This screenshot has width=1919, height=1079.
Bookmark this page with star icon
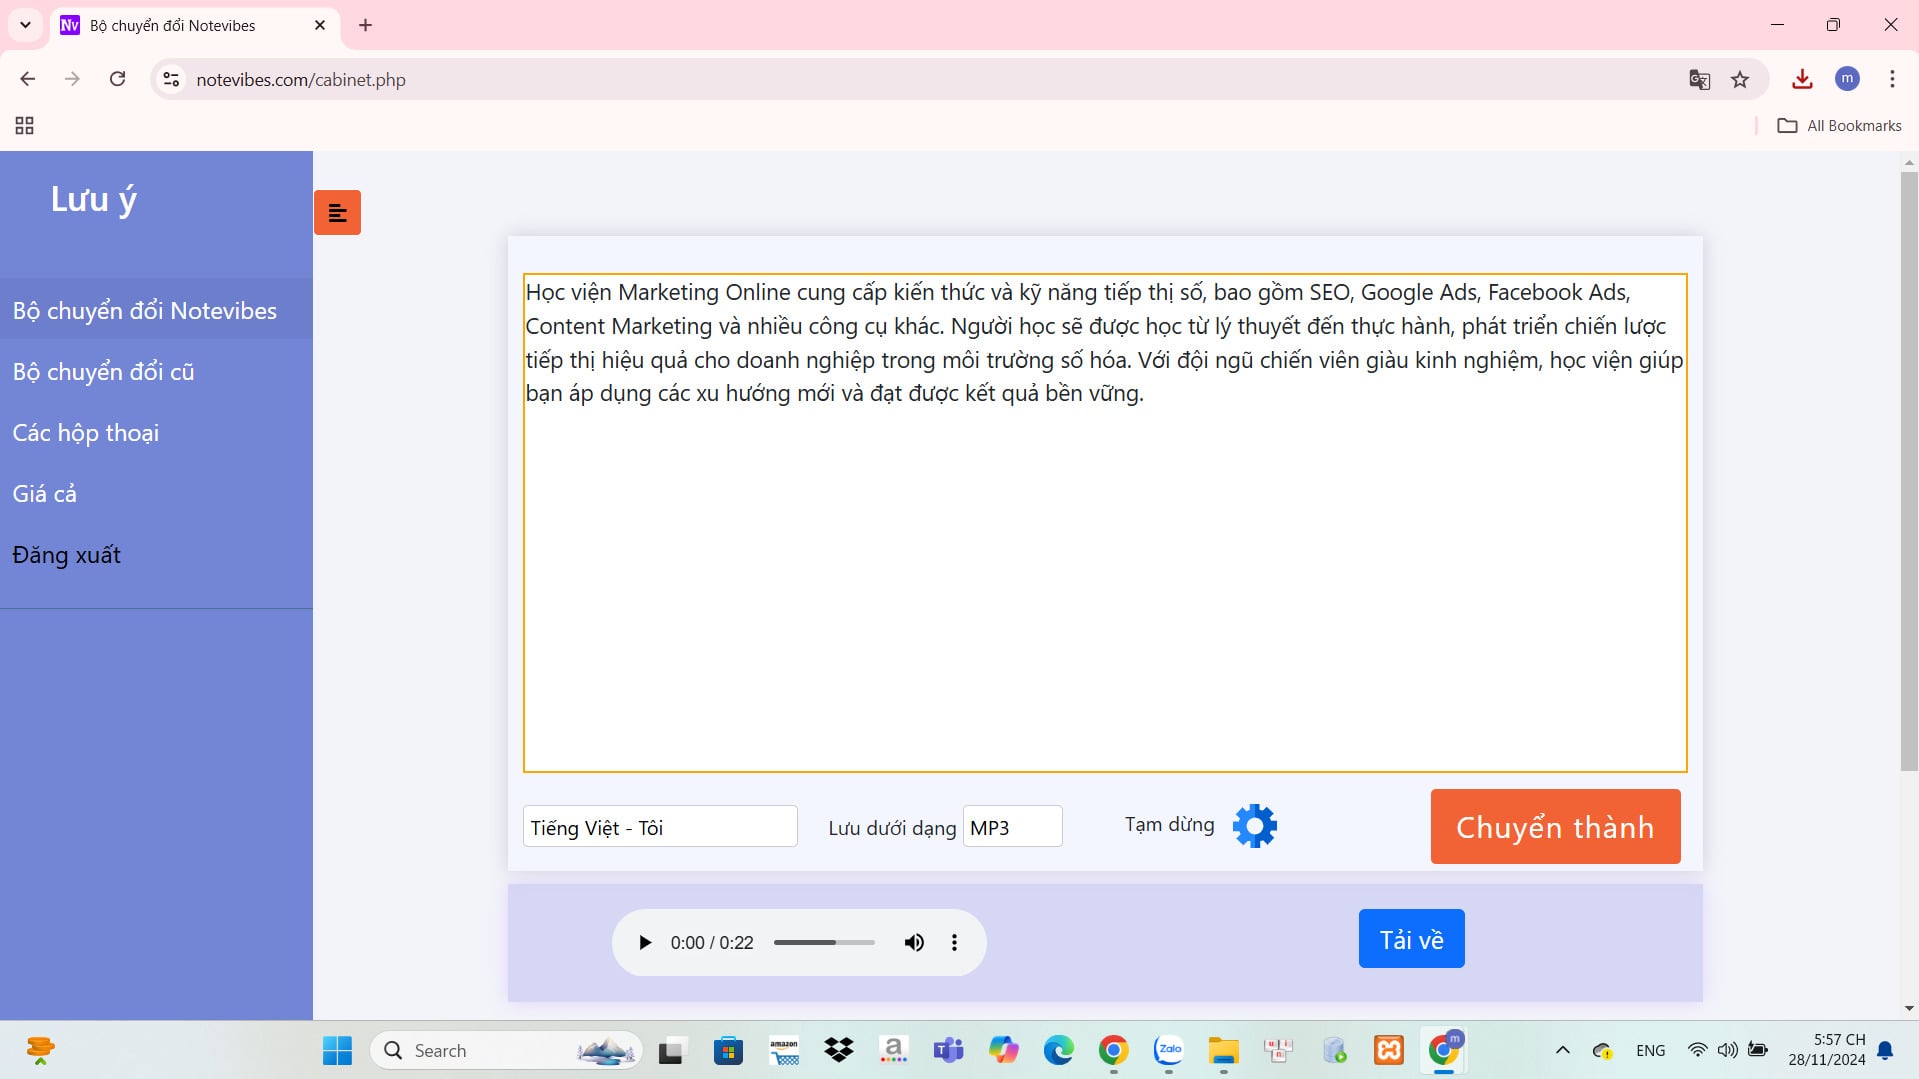click(x=1740, y=79)
